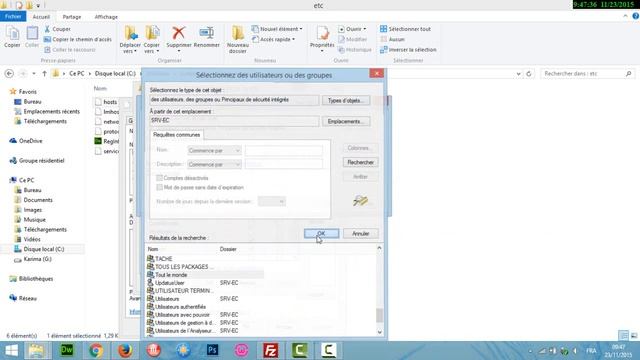Screen dimensions: 640x360
Task: Click the Annuler button
Action: click(x=360, y=233)
